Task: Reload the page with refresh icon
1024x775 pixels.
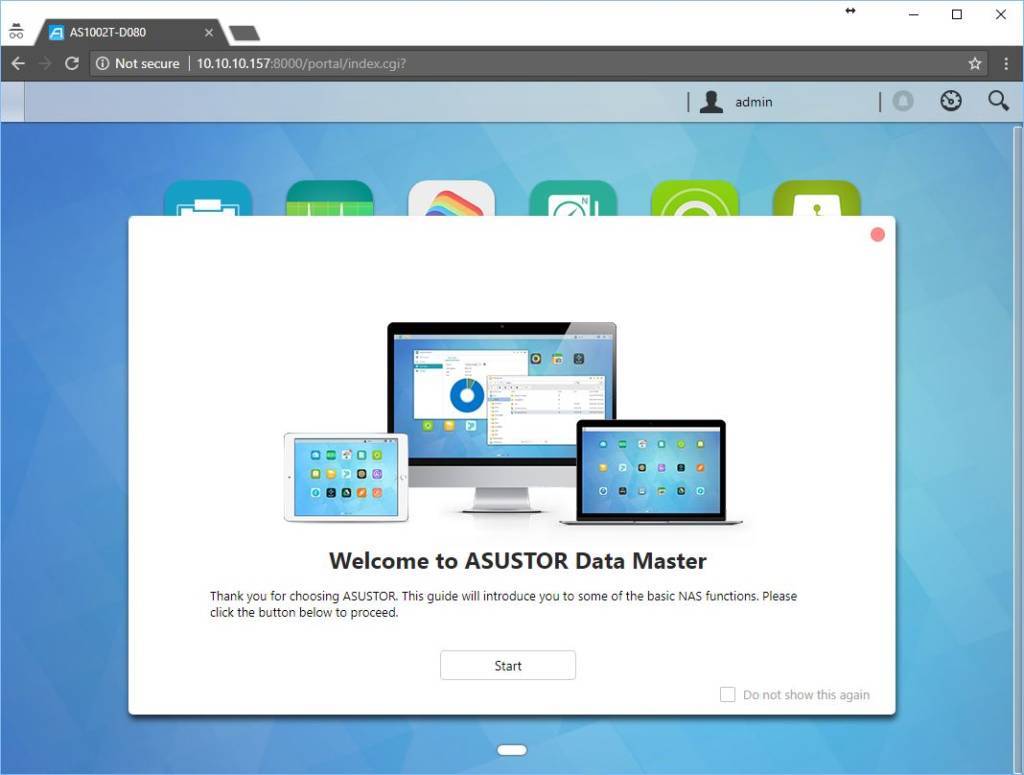Action: pos(72,63)
